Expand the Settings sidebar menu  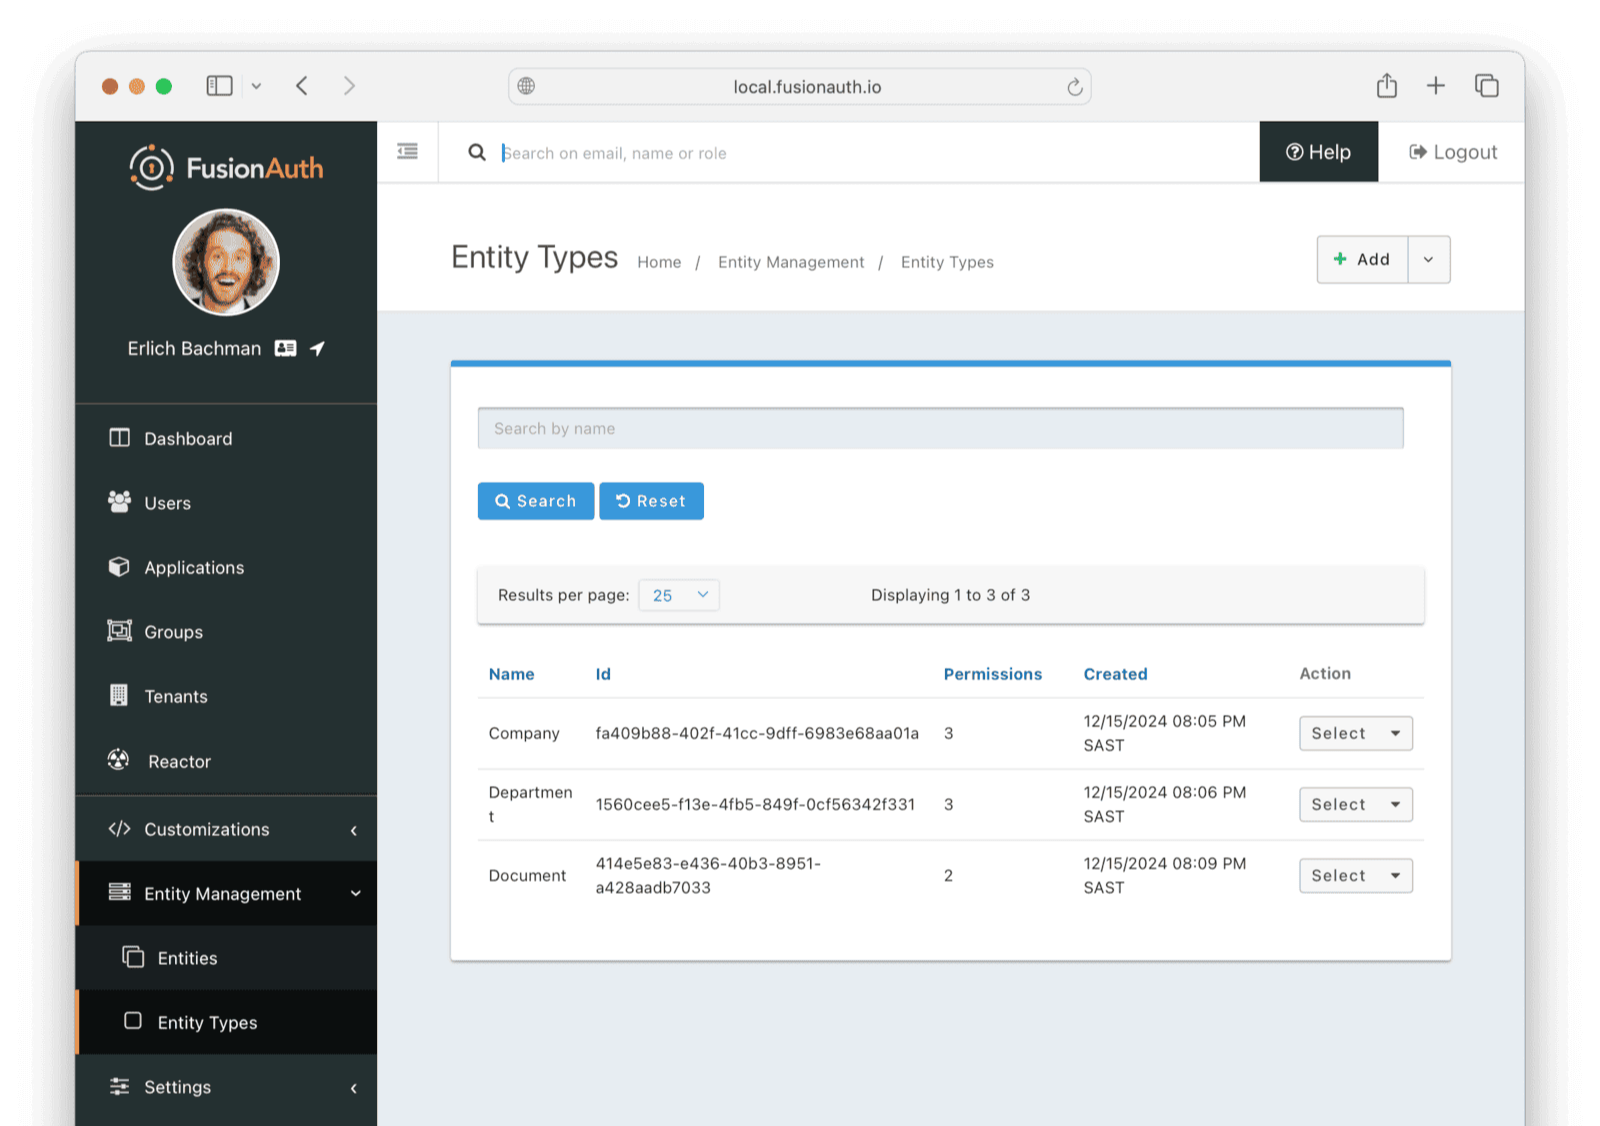[226, 1087]
